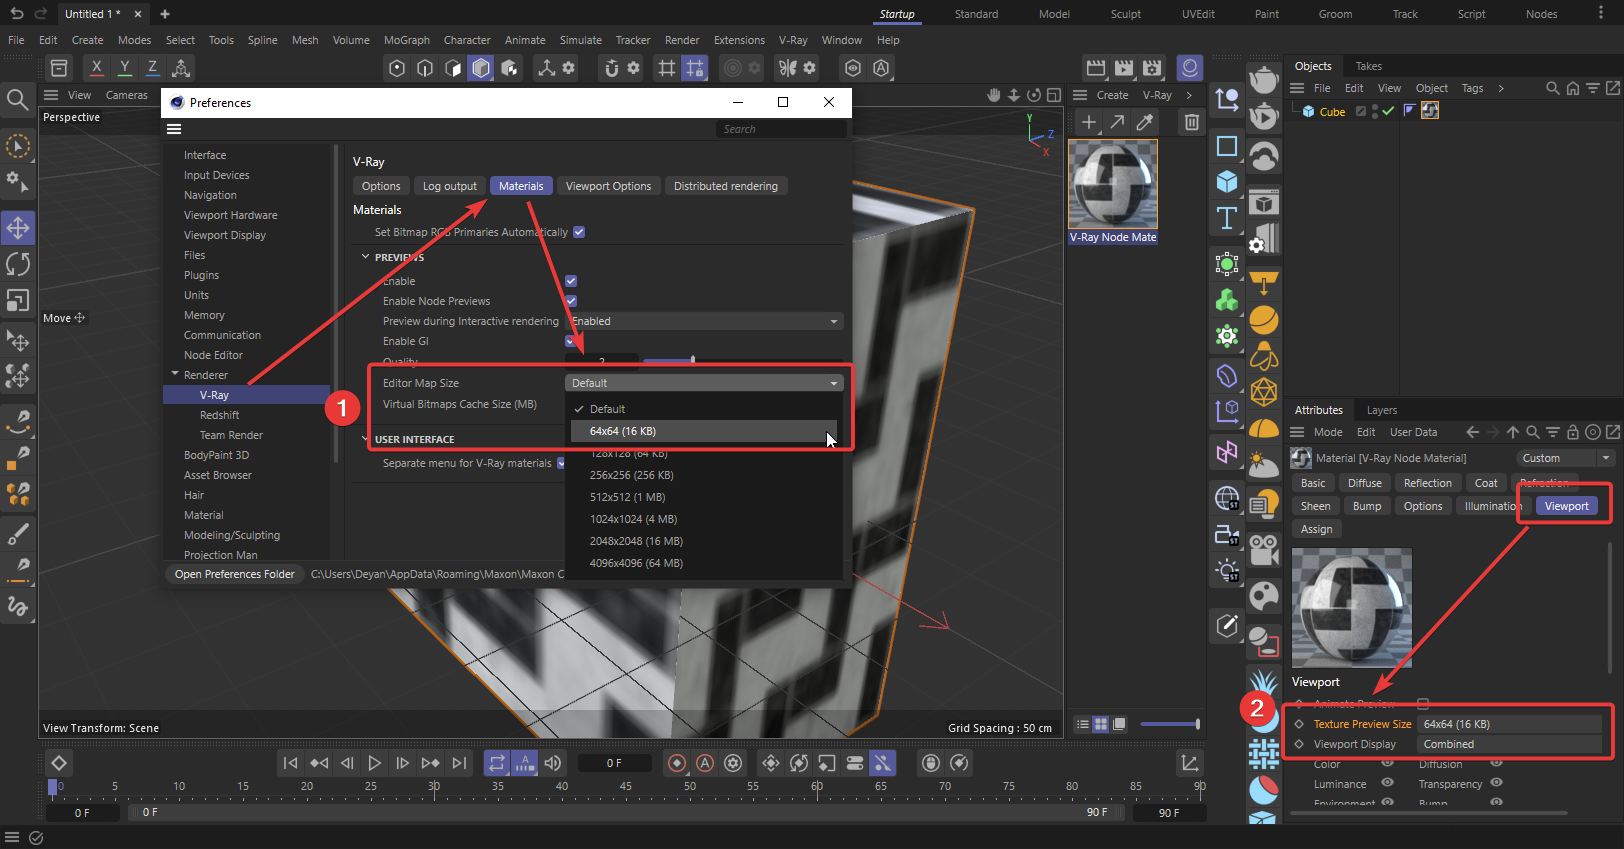Click the Assign button

coord(1316,529)
